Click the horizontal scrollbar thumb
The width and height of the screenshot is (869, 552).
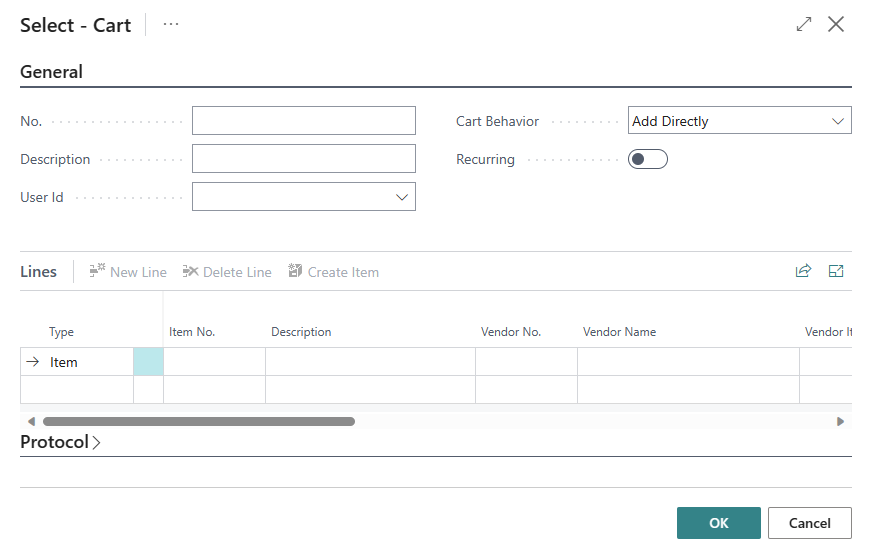click(199, 422)
